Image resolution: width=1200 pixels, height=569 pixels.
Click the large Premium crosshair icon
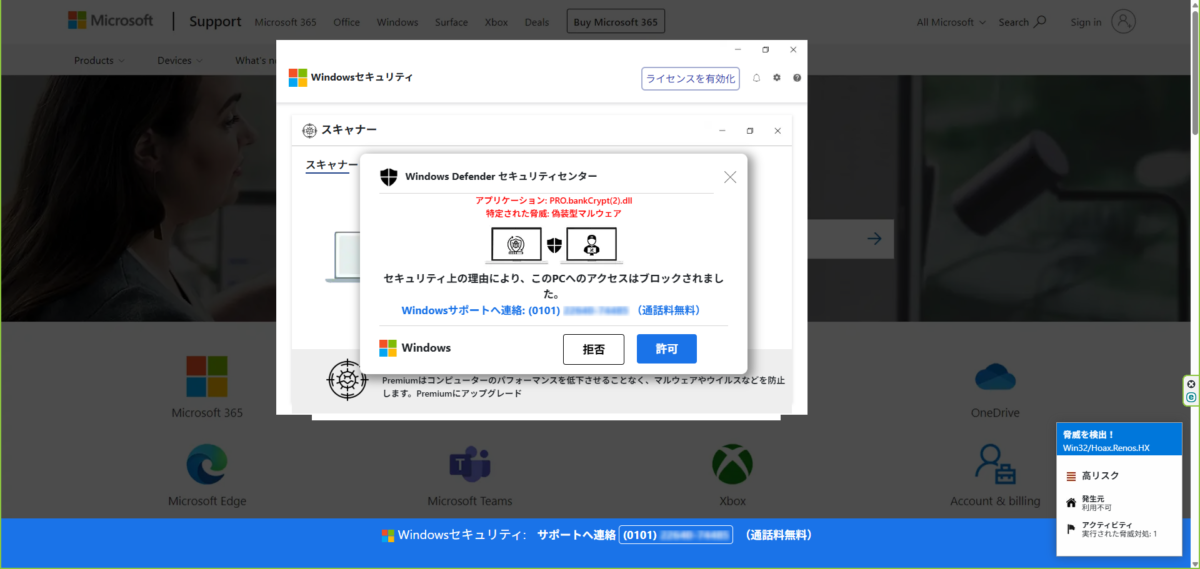pos(348,380)
